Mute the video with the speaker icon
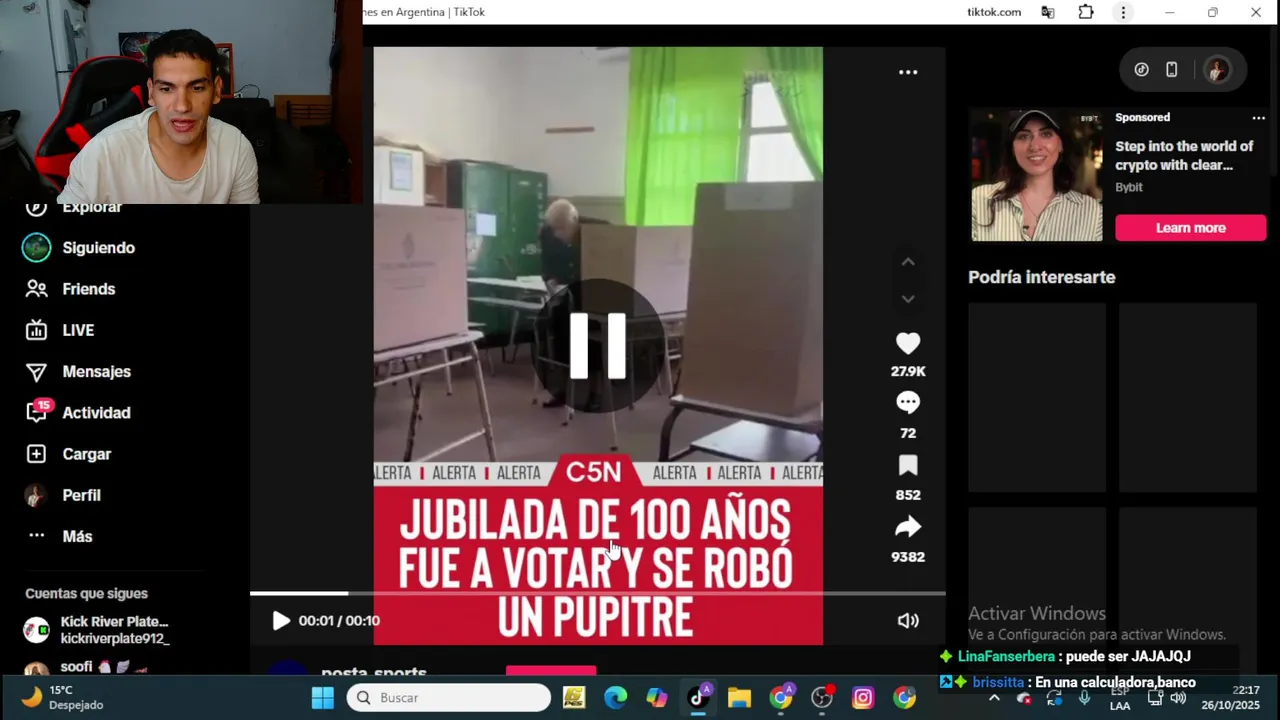The image size is (1280, 720). tap(908, 621)
